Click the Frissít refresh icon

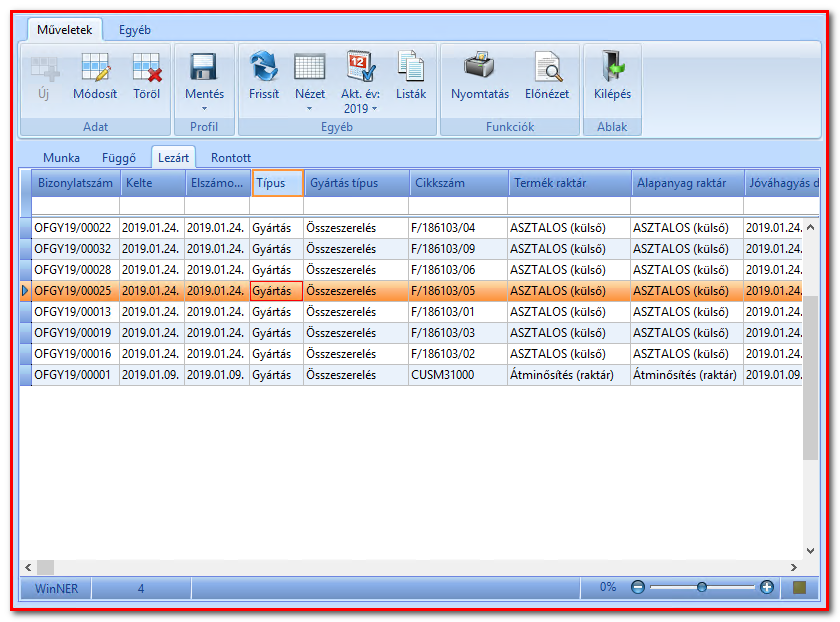(264, 67)
